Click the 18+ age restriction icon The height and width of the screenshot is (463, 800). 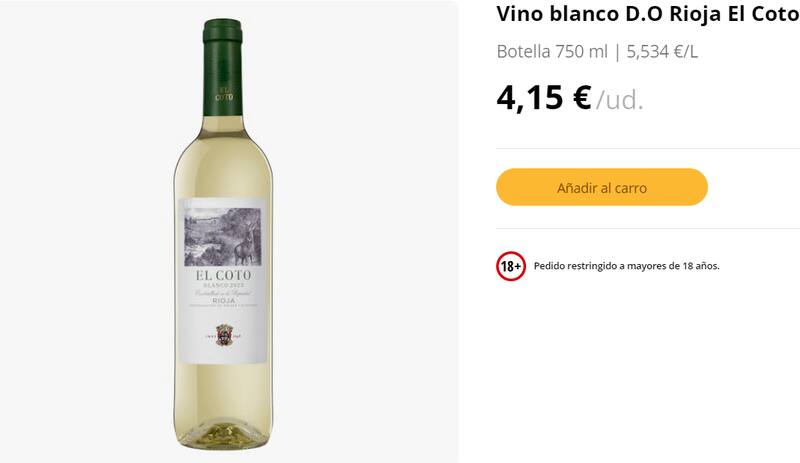coord(511,266)
